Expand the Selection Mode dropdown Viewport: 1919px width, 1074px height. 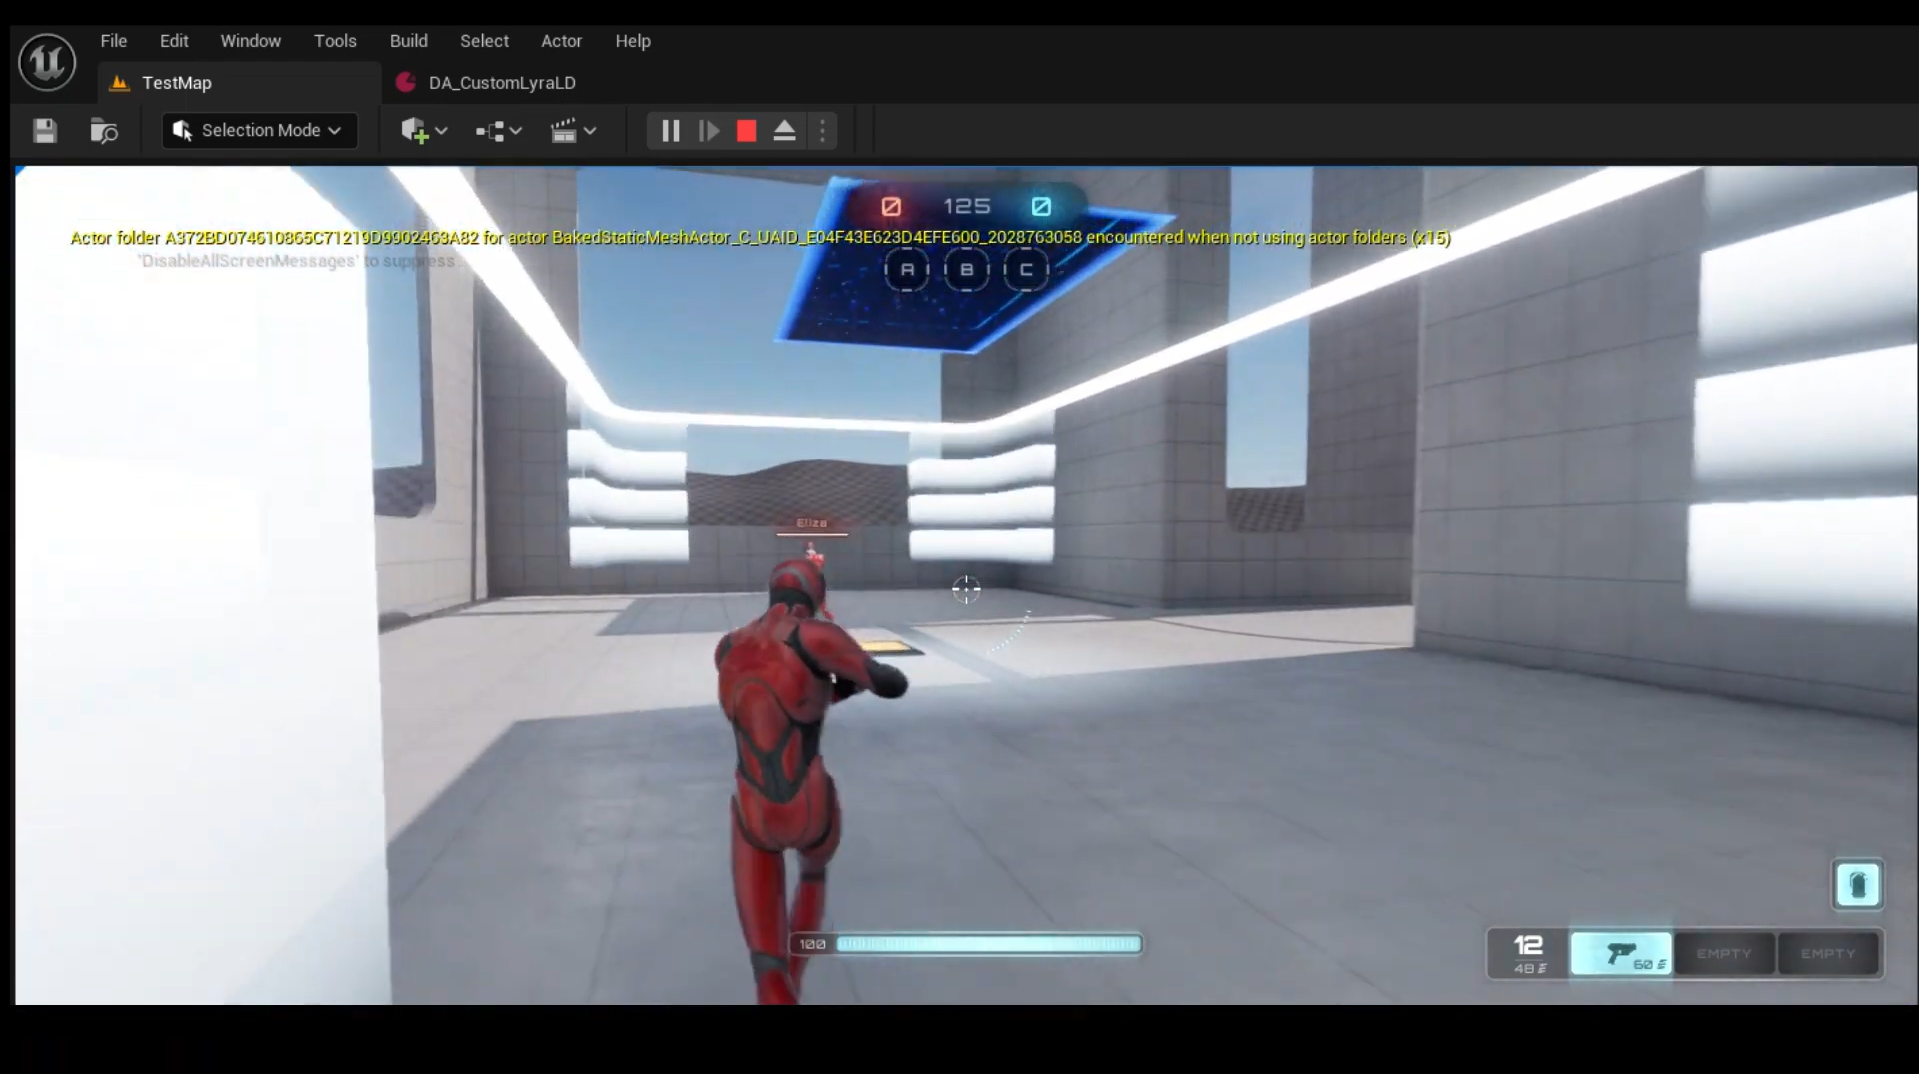click(x=260, y=131)
